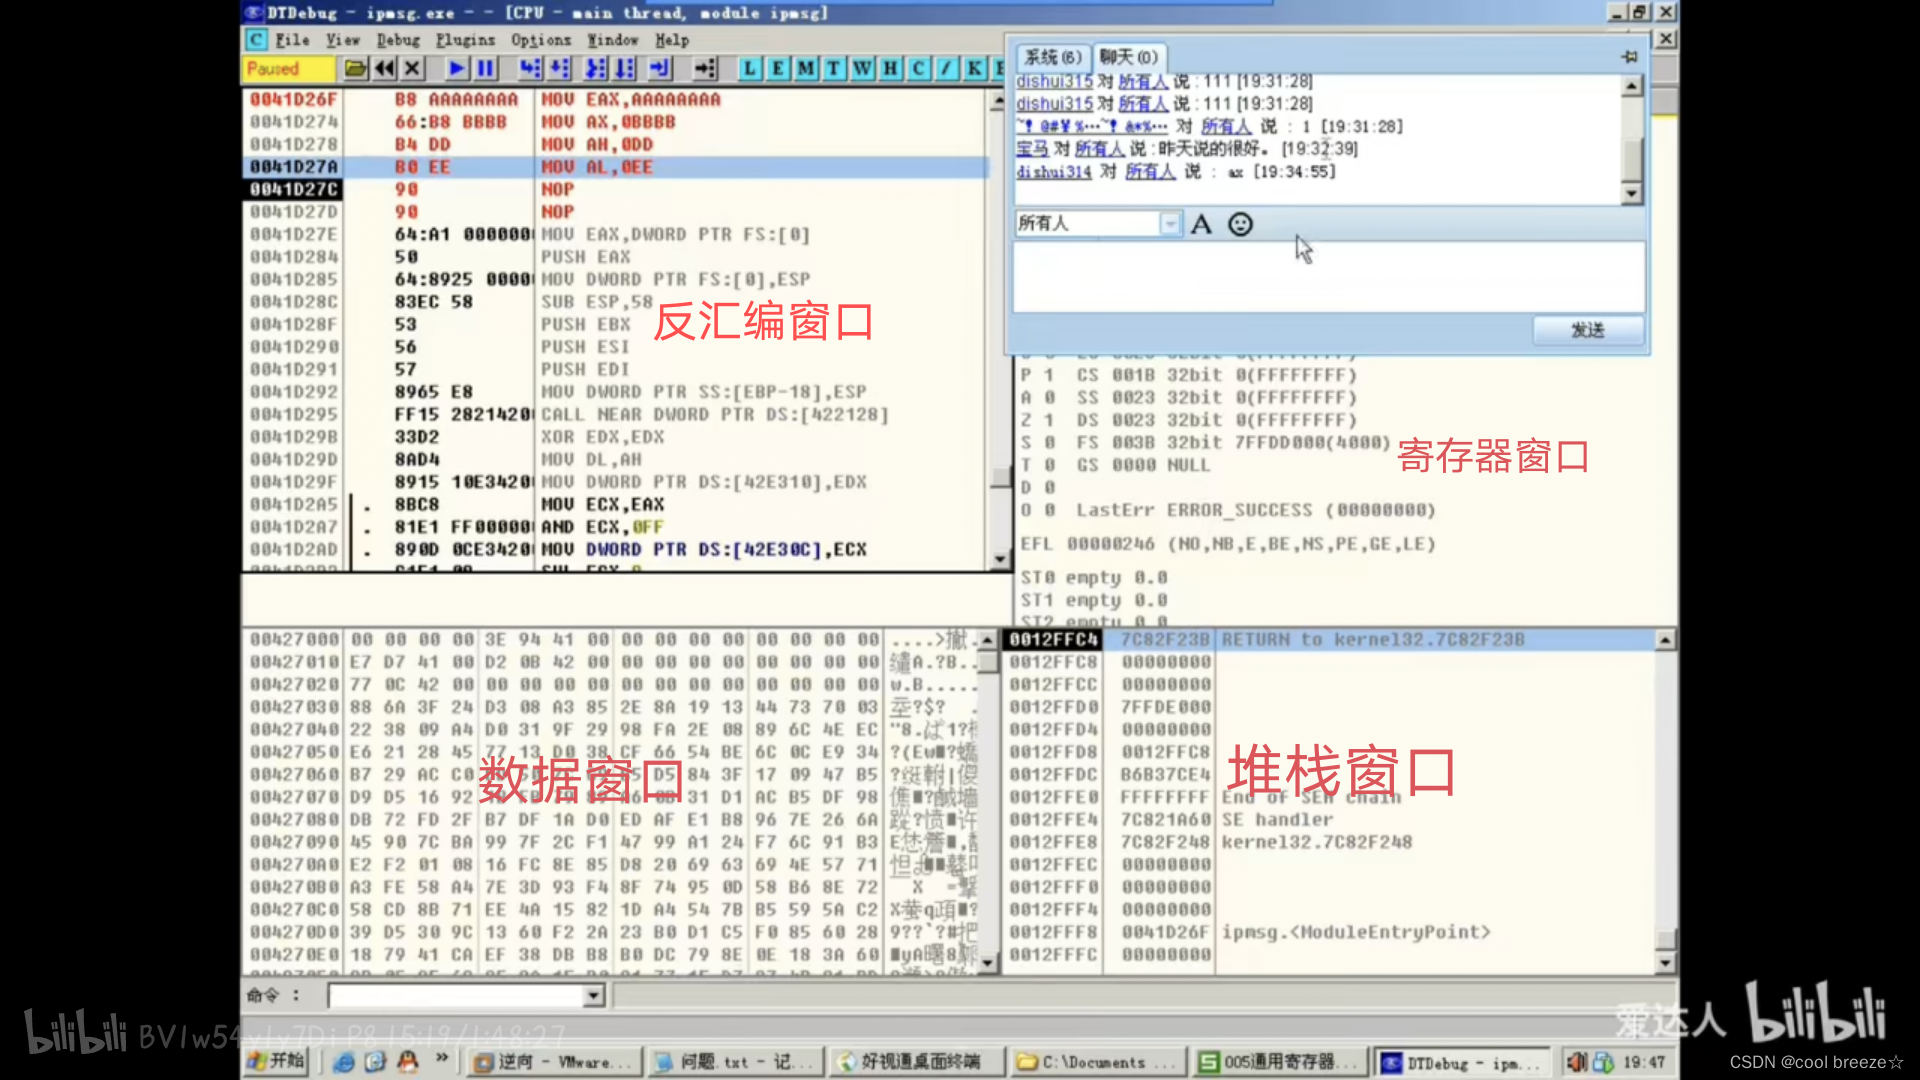Open Executable modules via the E icon
Image resolution: width=1920 pixels, height=1080 pixels.
pyautogui.click(x=778, y=69)
